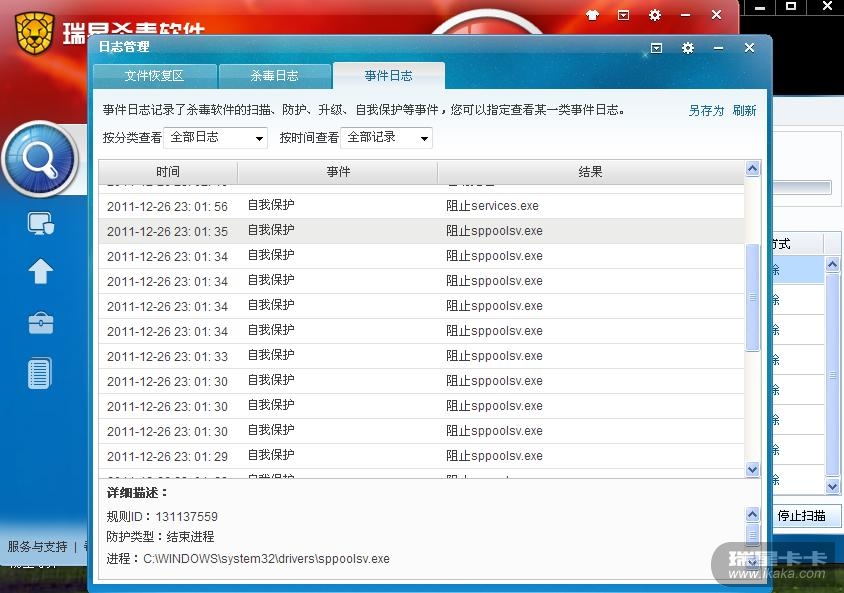Close the main Rising antivirus window

point(716,15)
